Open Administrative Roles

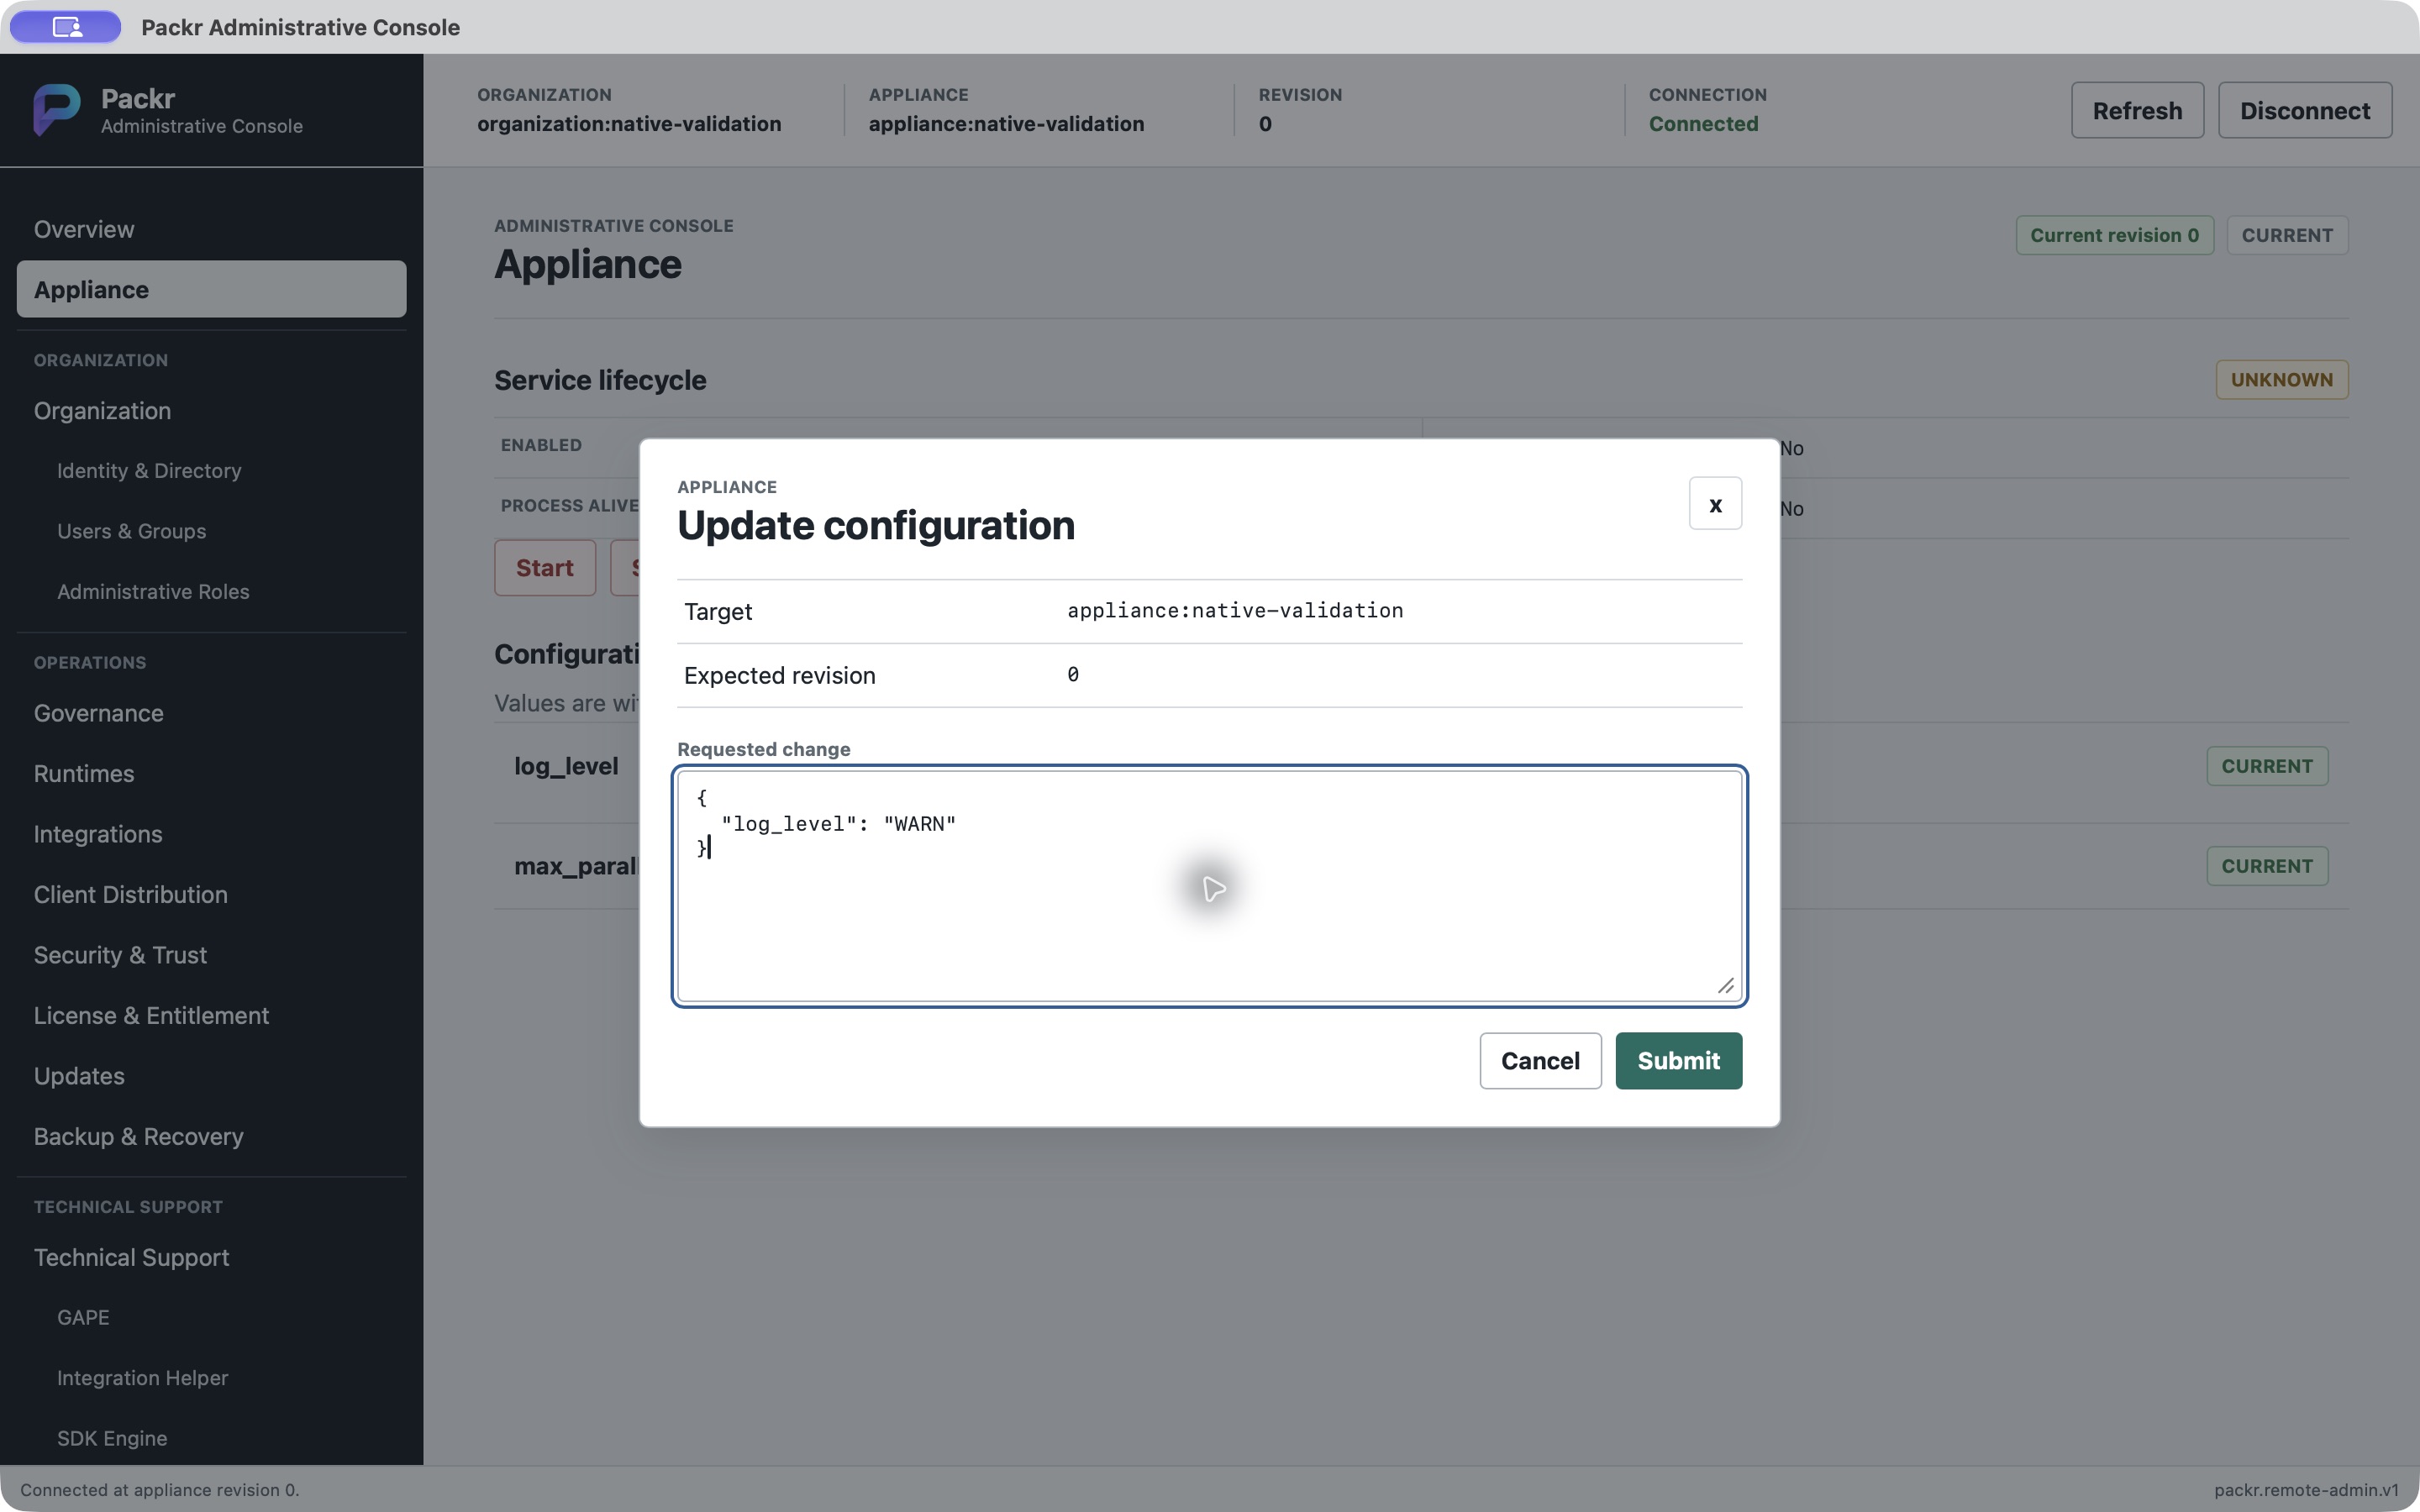click(153, 591)
